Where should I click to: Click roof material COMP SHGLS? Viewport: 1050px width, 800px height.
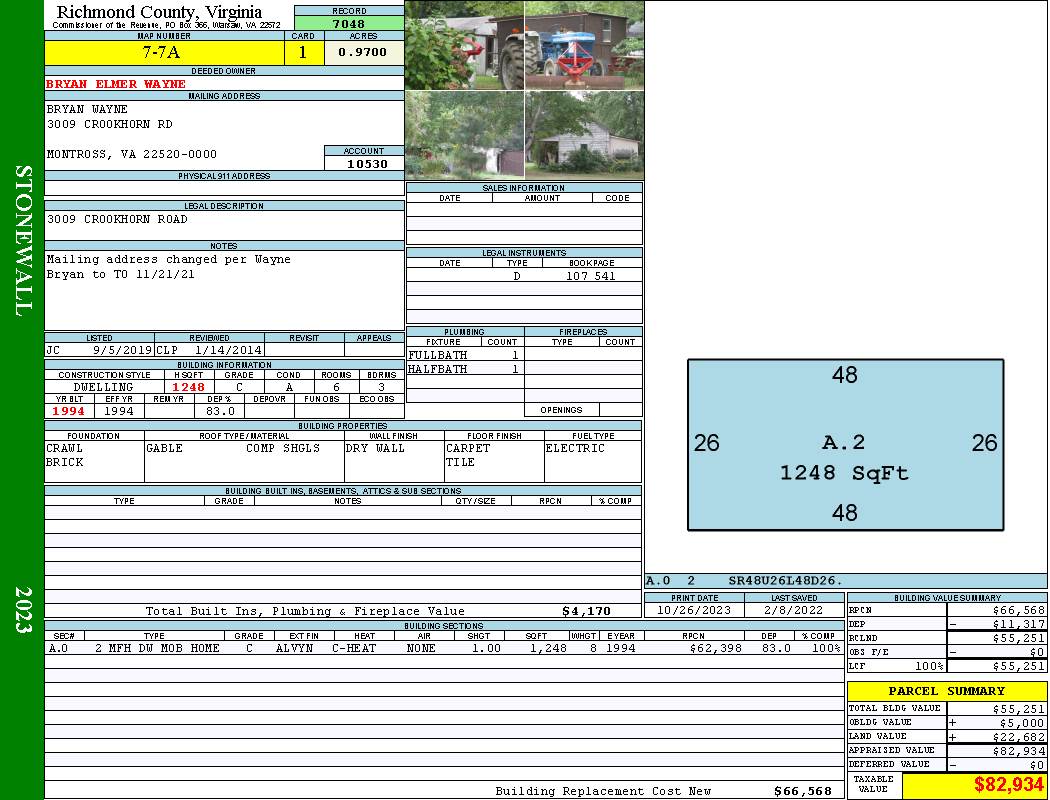pos(283,448)
